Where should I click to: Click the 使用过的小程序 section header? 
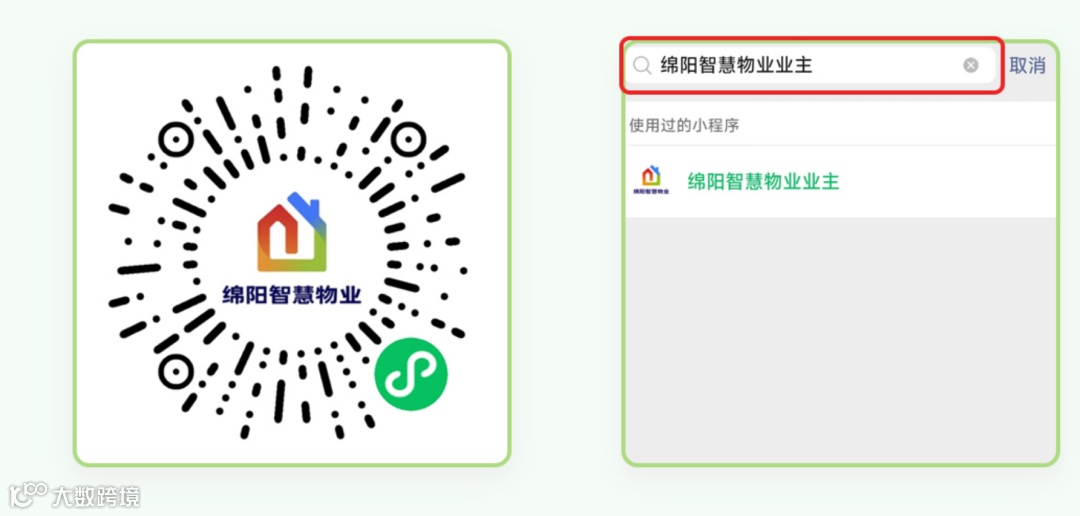pyautogui.click(x=684, y=125)
